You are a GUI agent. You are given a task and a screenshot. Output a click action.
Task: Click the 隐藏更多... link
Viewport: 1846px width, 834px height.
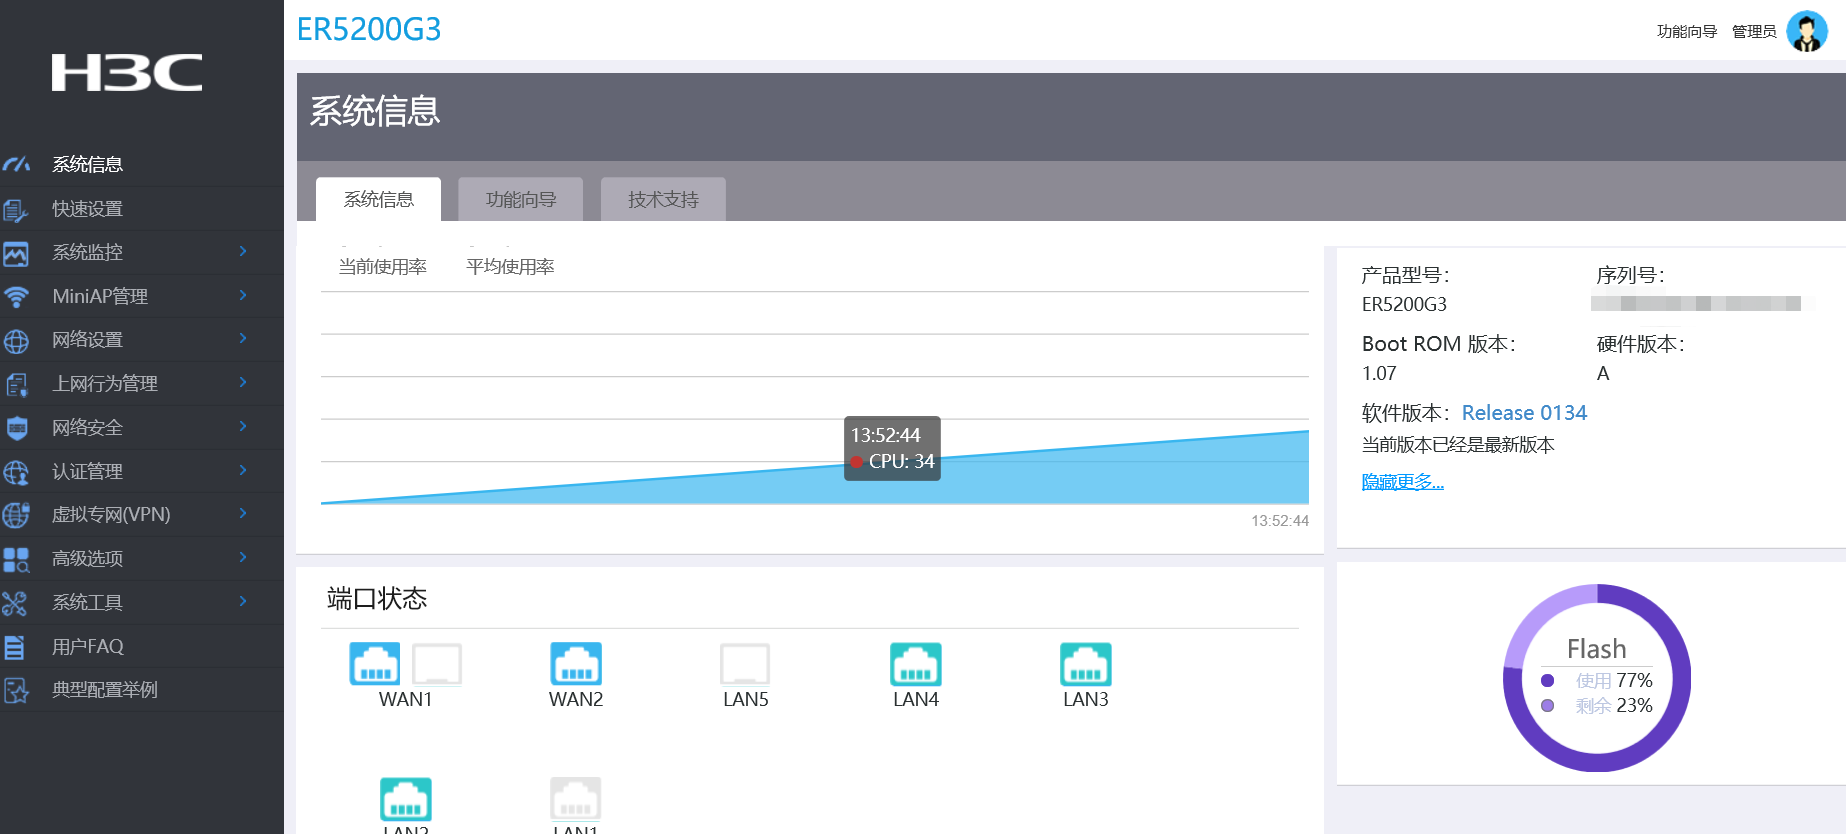click(x=1403, y=482)
